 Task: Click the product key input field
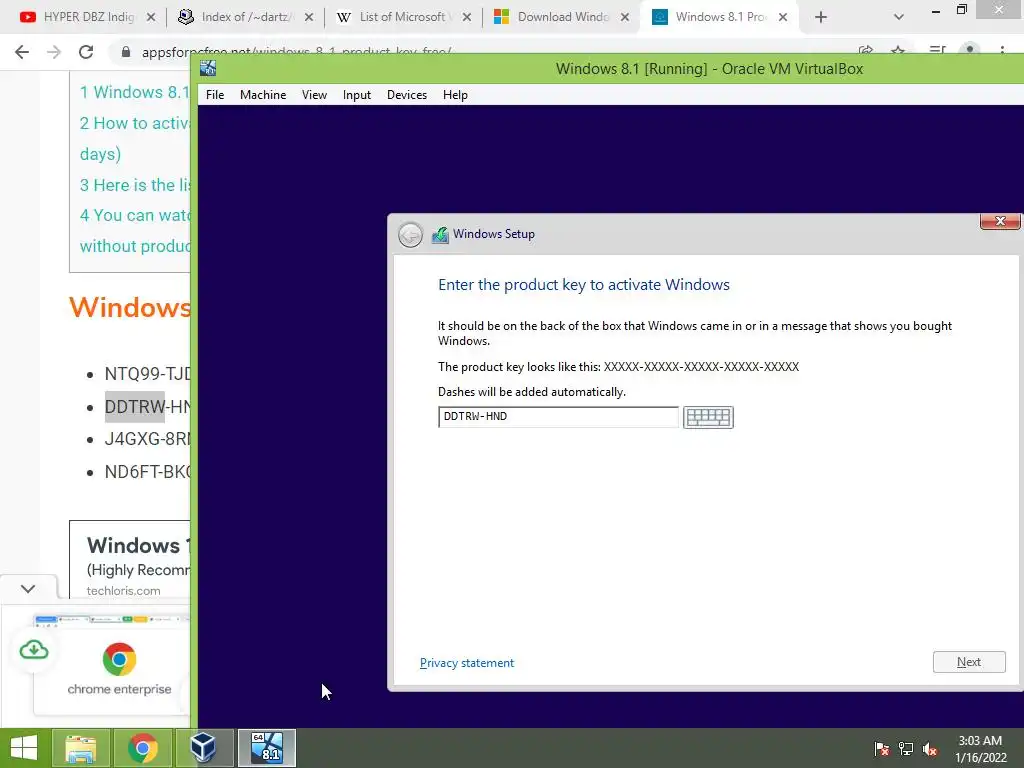(x=558, y=417)
